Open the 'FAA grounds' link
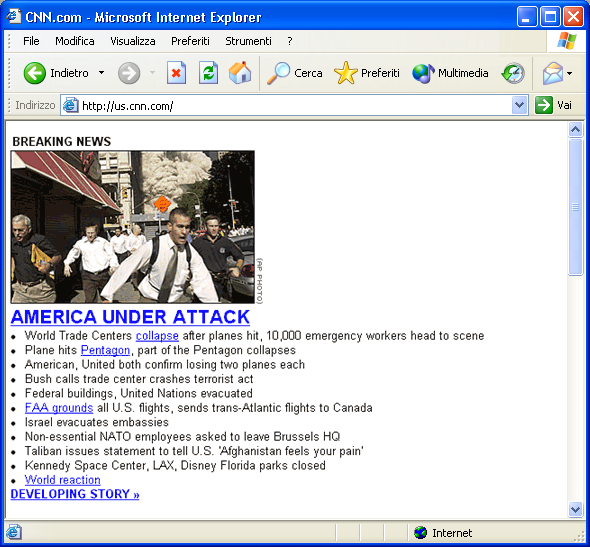The width and height of the screenshot is (590, 547). pos(59,408)
